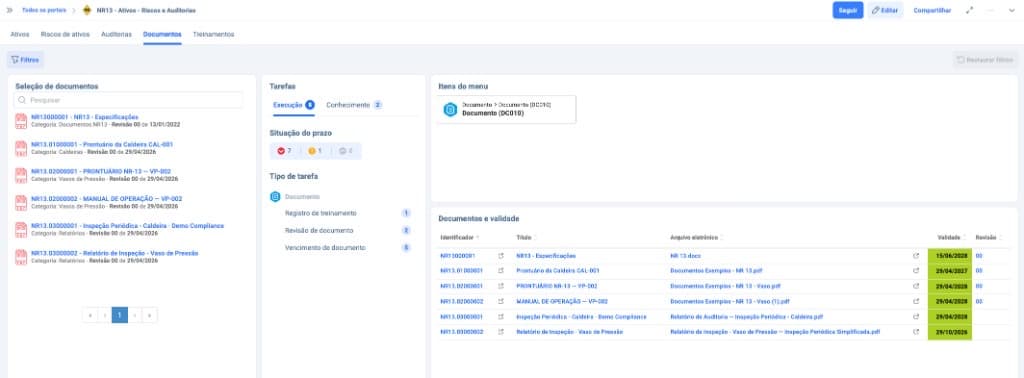This screenshot has width=1024, height=378.
Task: Click Documento (DC010) menu item hexagon icon
Action: (x=450, y=110)
